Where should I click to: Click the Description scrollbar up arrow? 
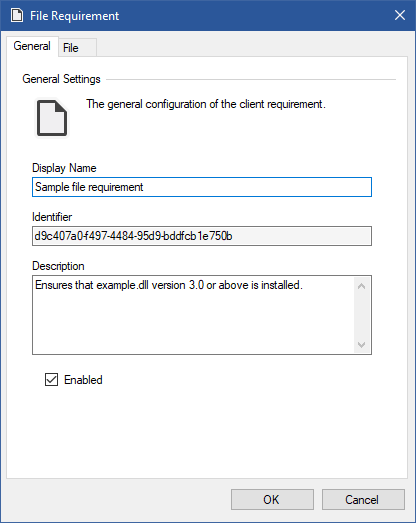click(x=362, y=286)
